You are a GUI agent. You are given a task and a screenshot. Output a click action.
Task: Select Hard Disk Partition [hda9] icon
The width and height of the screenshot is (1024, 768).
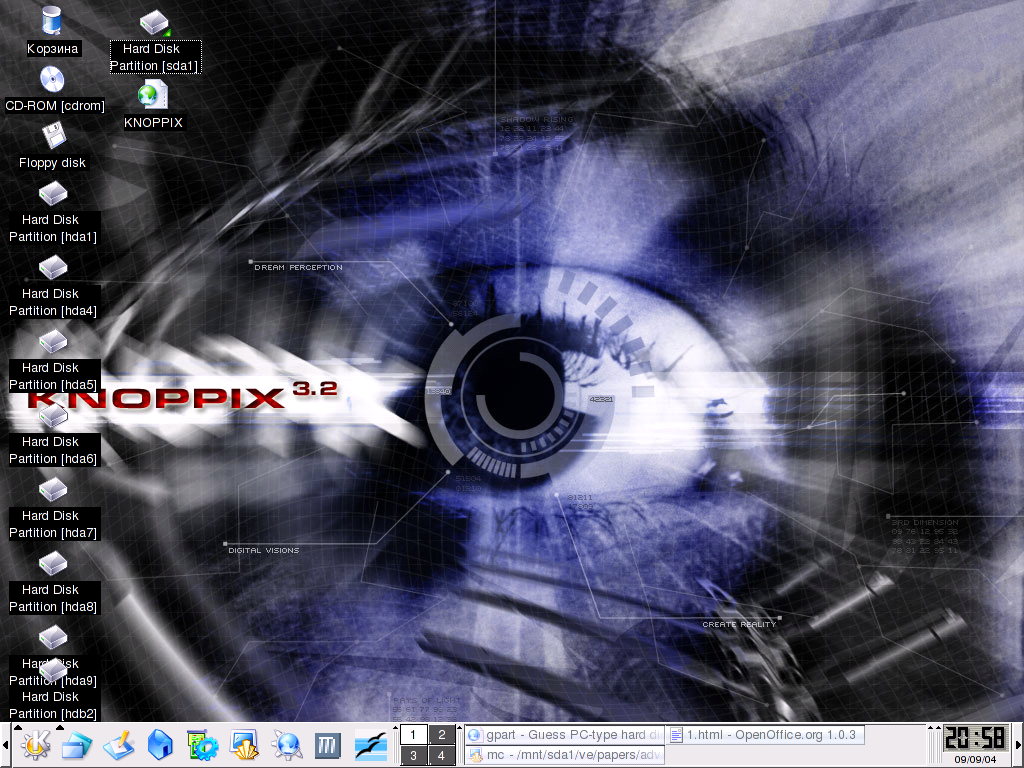pos(53,637)
